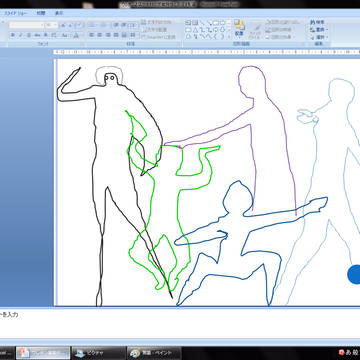Click the Increase Indent icon
The width and height of the screenshot is (360, 360).
pos(124,25)
